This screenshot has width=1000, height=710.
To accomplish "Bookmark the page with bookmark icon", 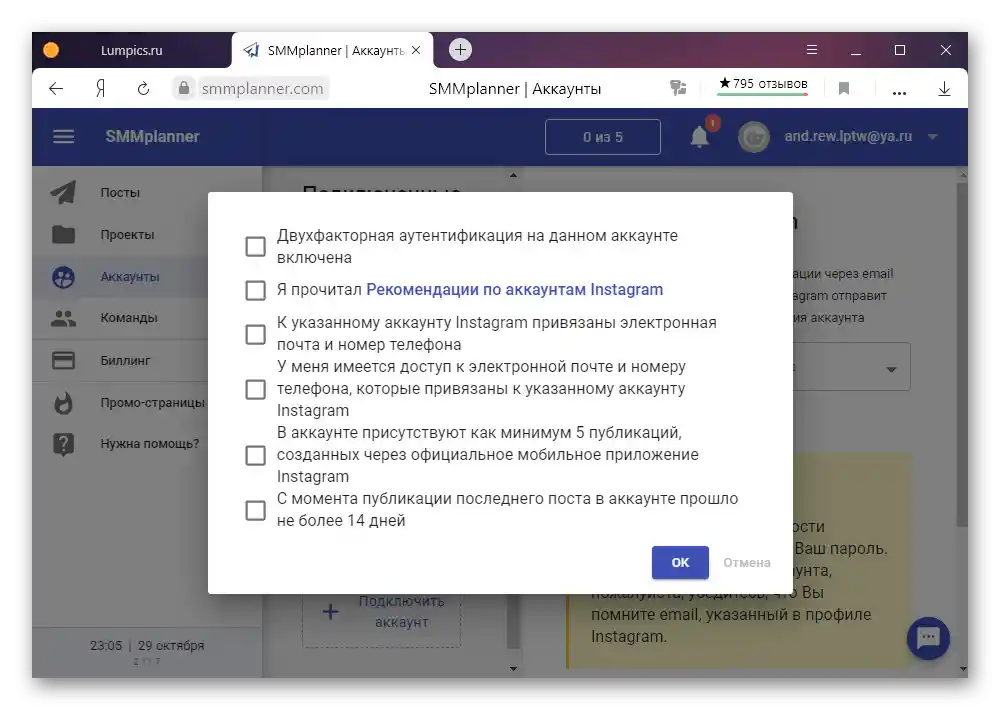I will pos(843,88).
